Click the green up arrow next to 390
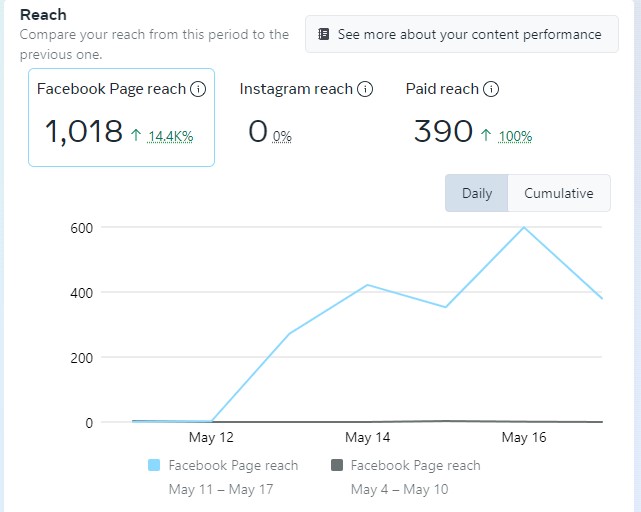Image resolution: width=641 pixels, height=512 pixels. pyautogui.click(x=486, y=135)
